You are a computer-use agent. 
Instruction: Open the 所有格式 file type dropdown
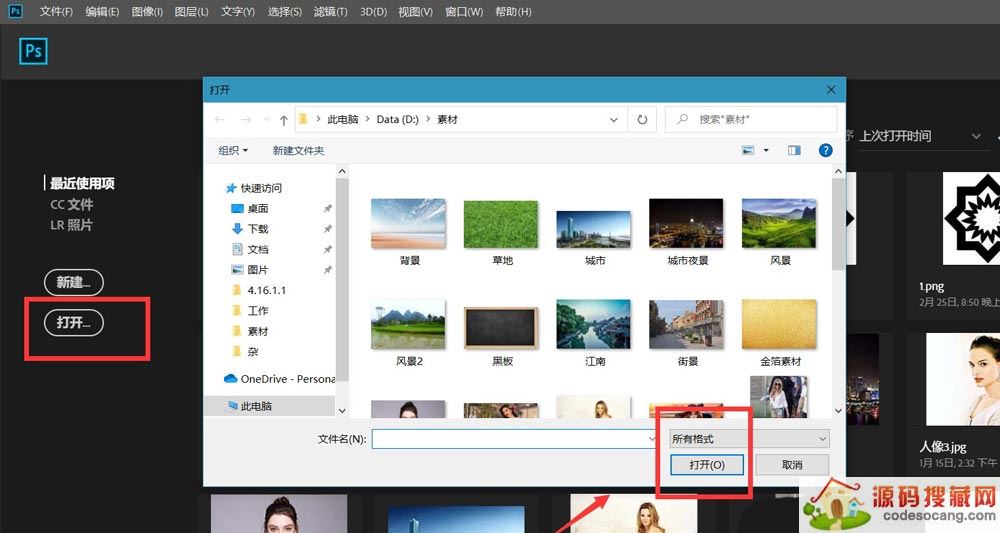[749, 439]
